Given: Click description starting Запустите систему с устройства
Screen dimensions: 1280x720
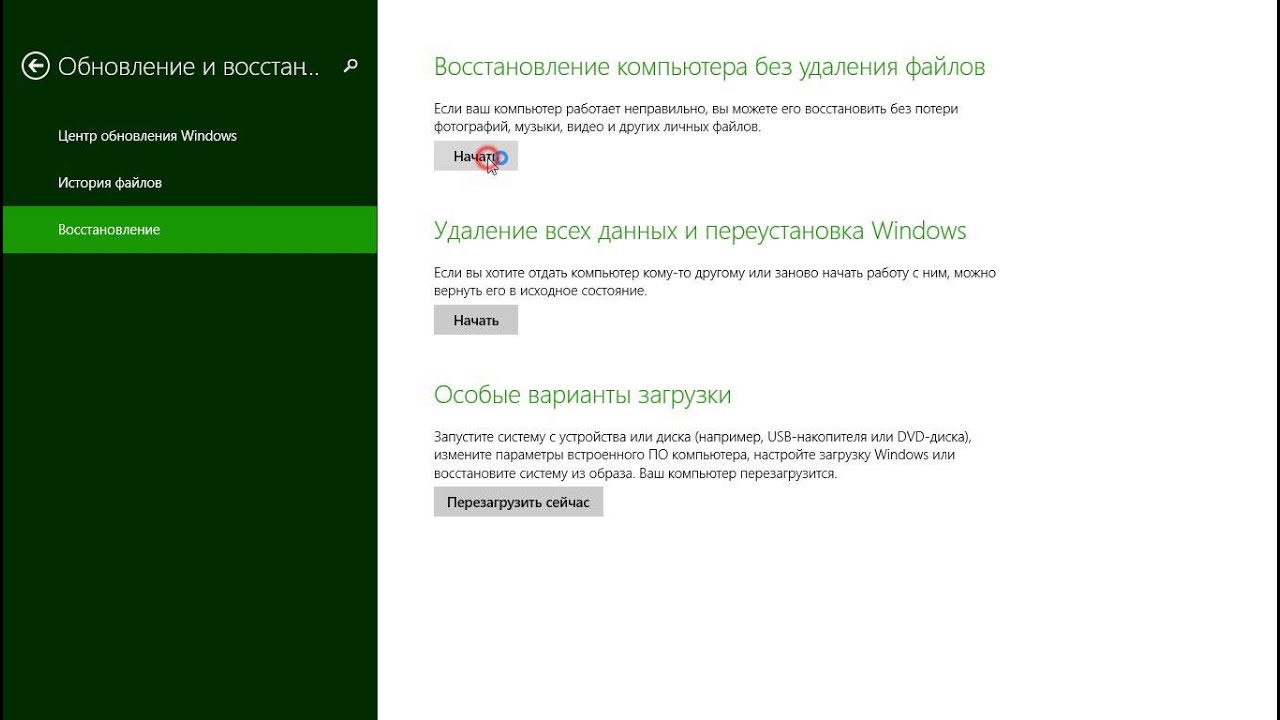Looking at the screenshot, I should point(703,455).
